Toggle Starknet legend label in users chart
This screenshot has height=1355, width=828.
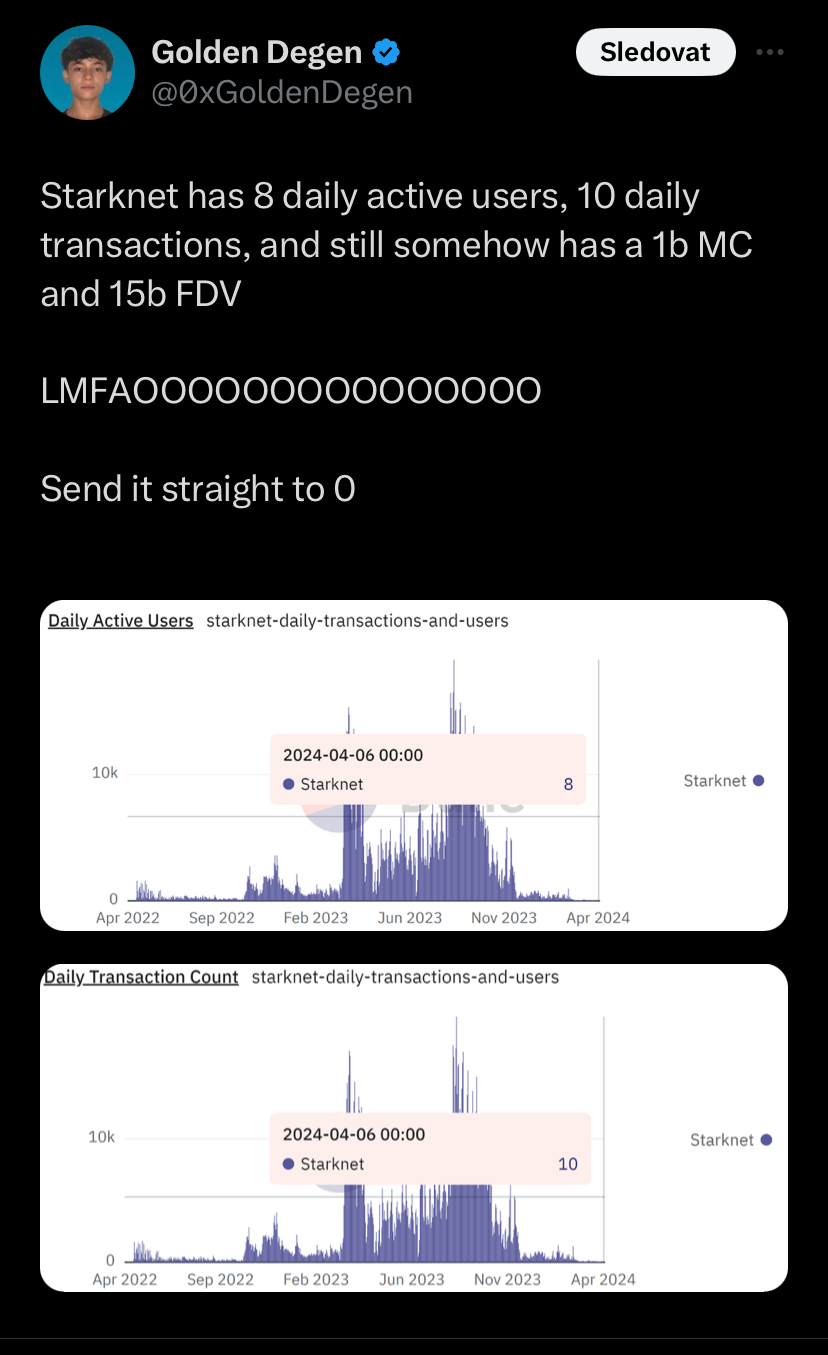pos(714,781)
